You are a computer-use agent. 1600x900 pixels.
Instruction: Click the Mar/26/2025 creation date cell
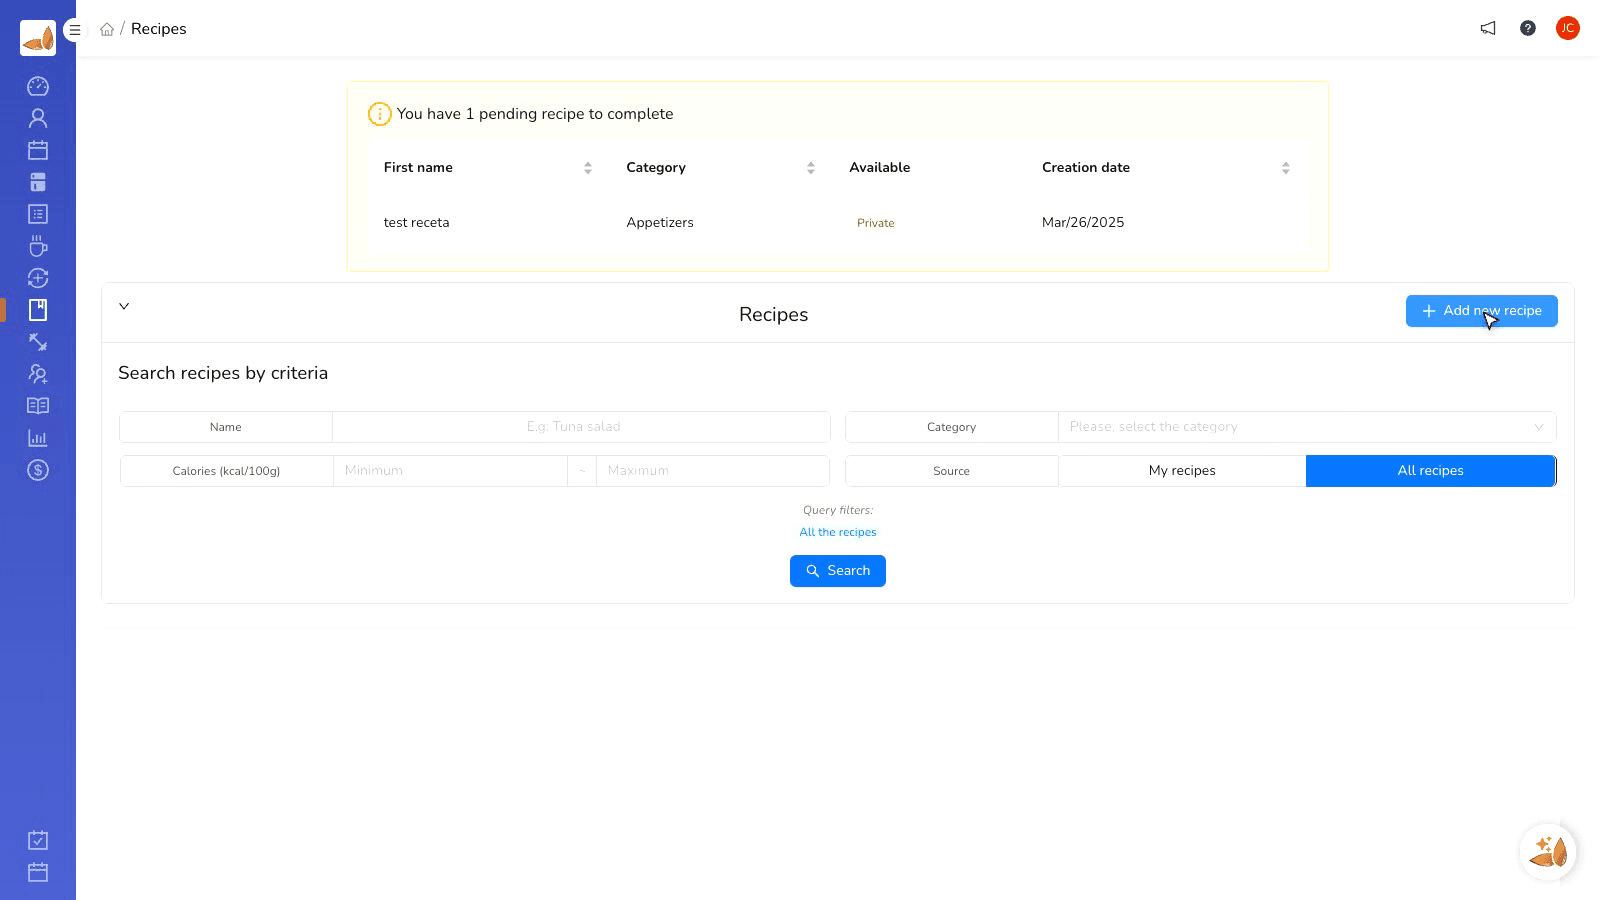[1083, 223]
